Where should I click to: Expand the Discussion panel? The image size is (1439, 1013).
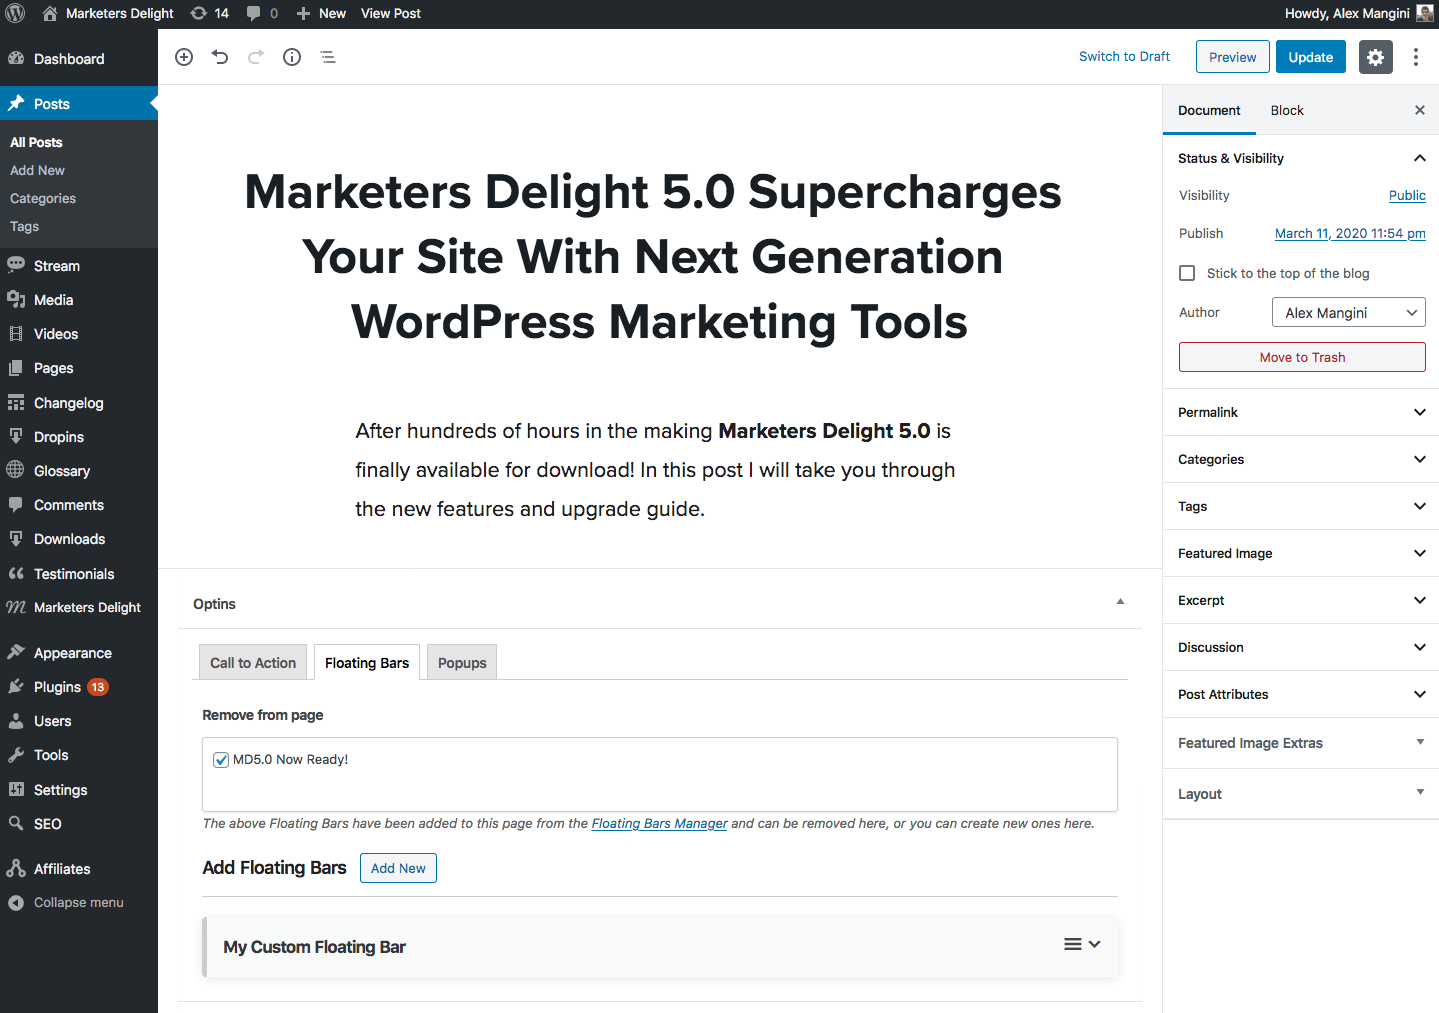click(x=1301, y=647)
